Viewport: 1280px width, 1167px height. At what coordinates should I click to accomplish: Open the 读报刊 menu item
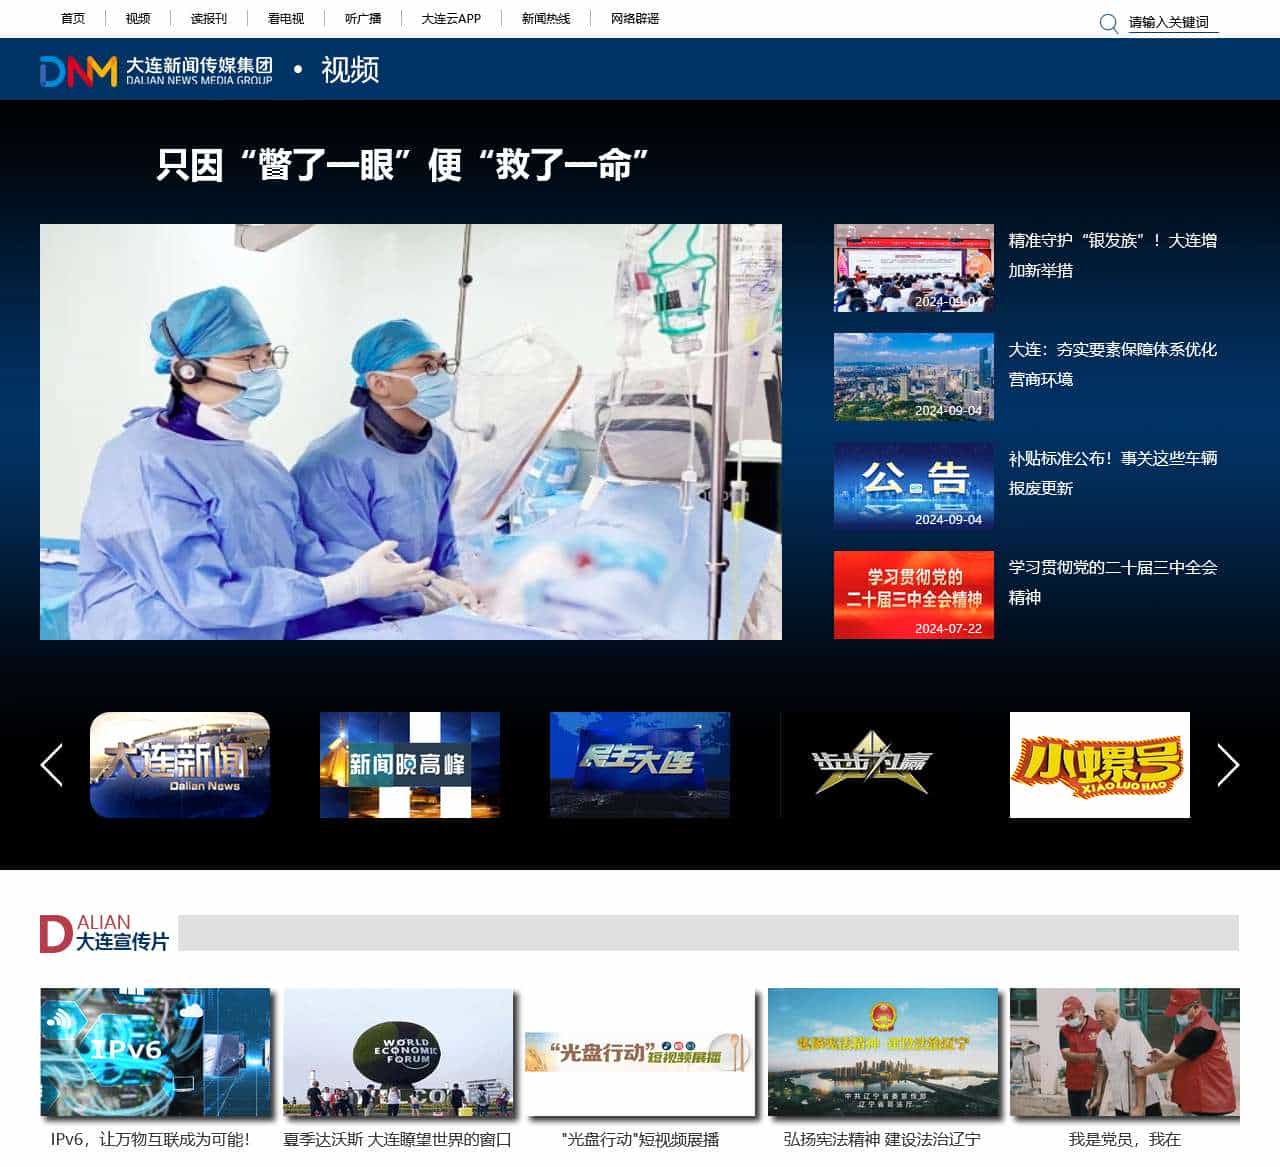click(x=205, y=18)
